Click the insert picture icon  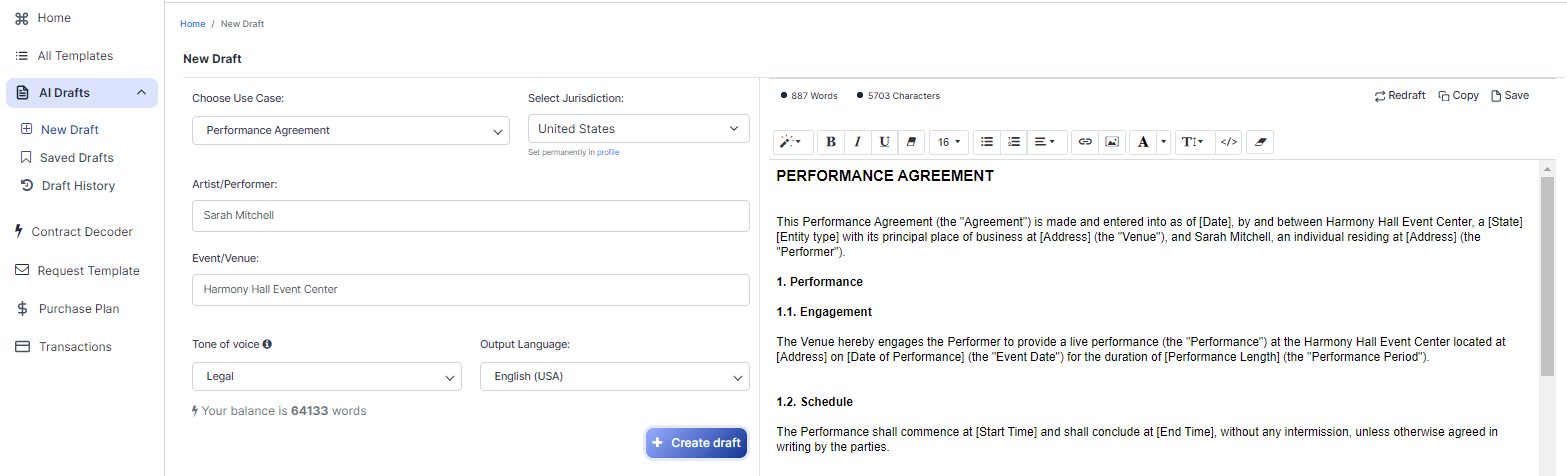[x=1112, y=142]
